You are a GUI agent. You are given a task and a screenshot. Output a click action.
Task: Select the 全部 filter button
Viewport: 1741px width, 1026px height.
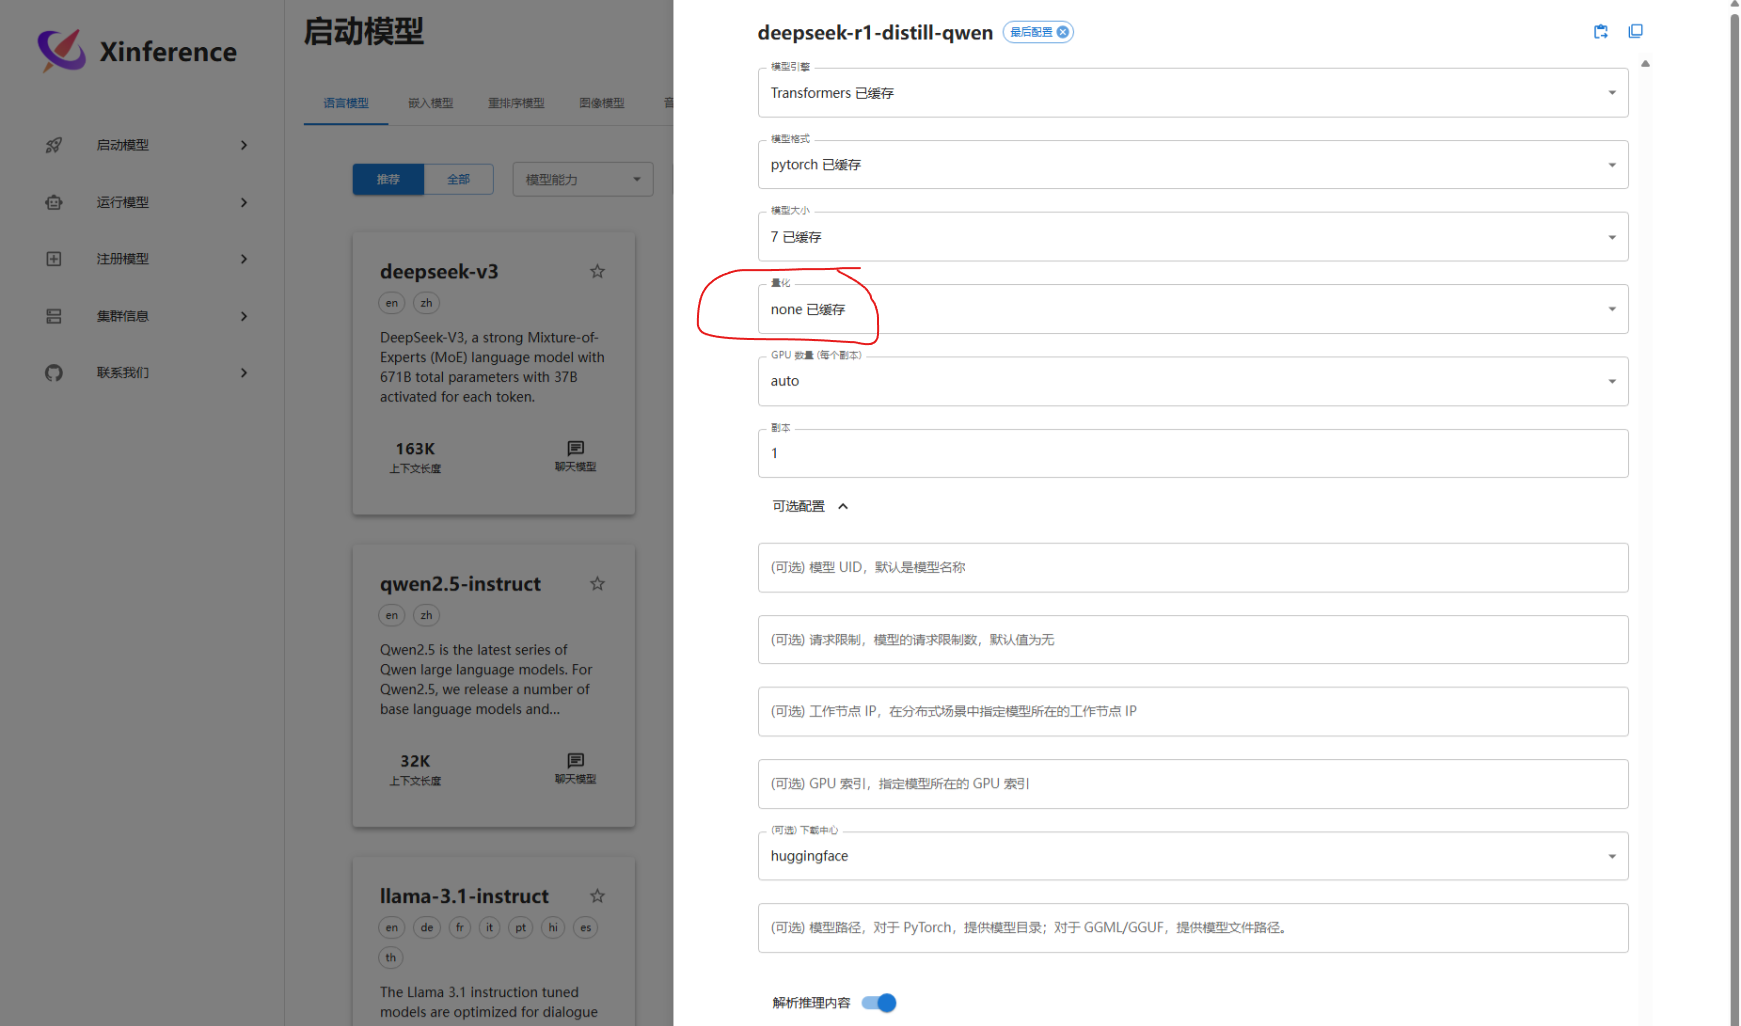click(459, 179)
